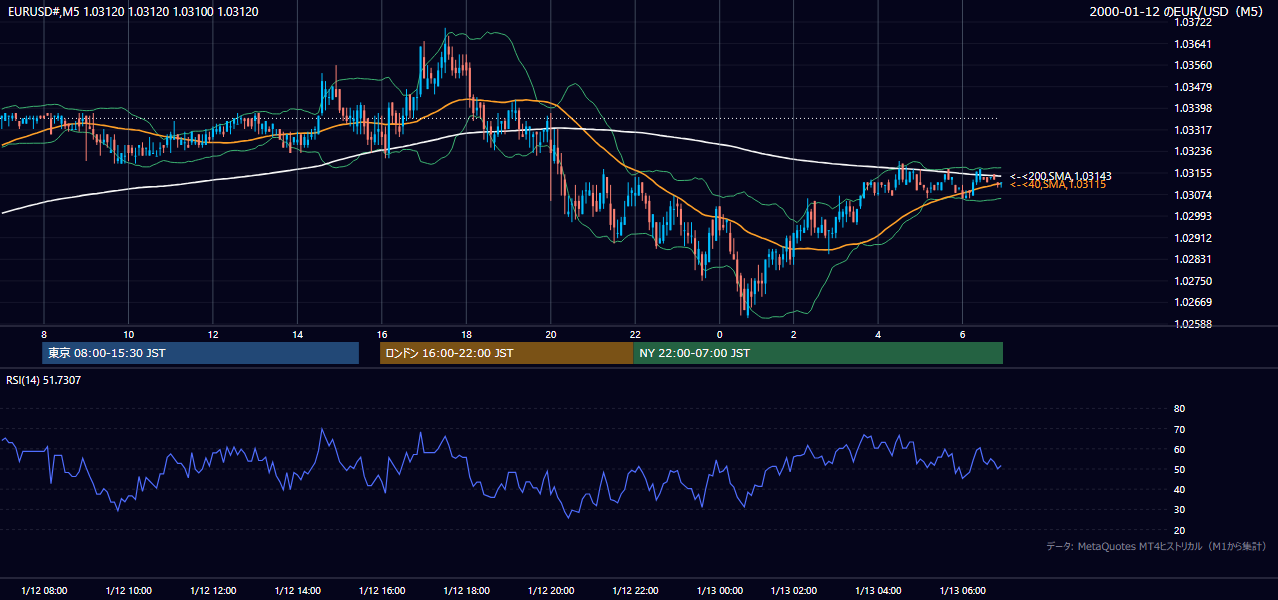The width and height of the screenshot is (1278, 600).
Task: Click the 0 hour tick on chart time axis
Action: click(x=720, y=334)
